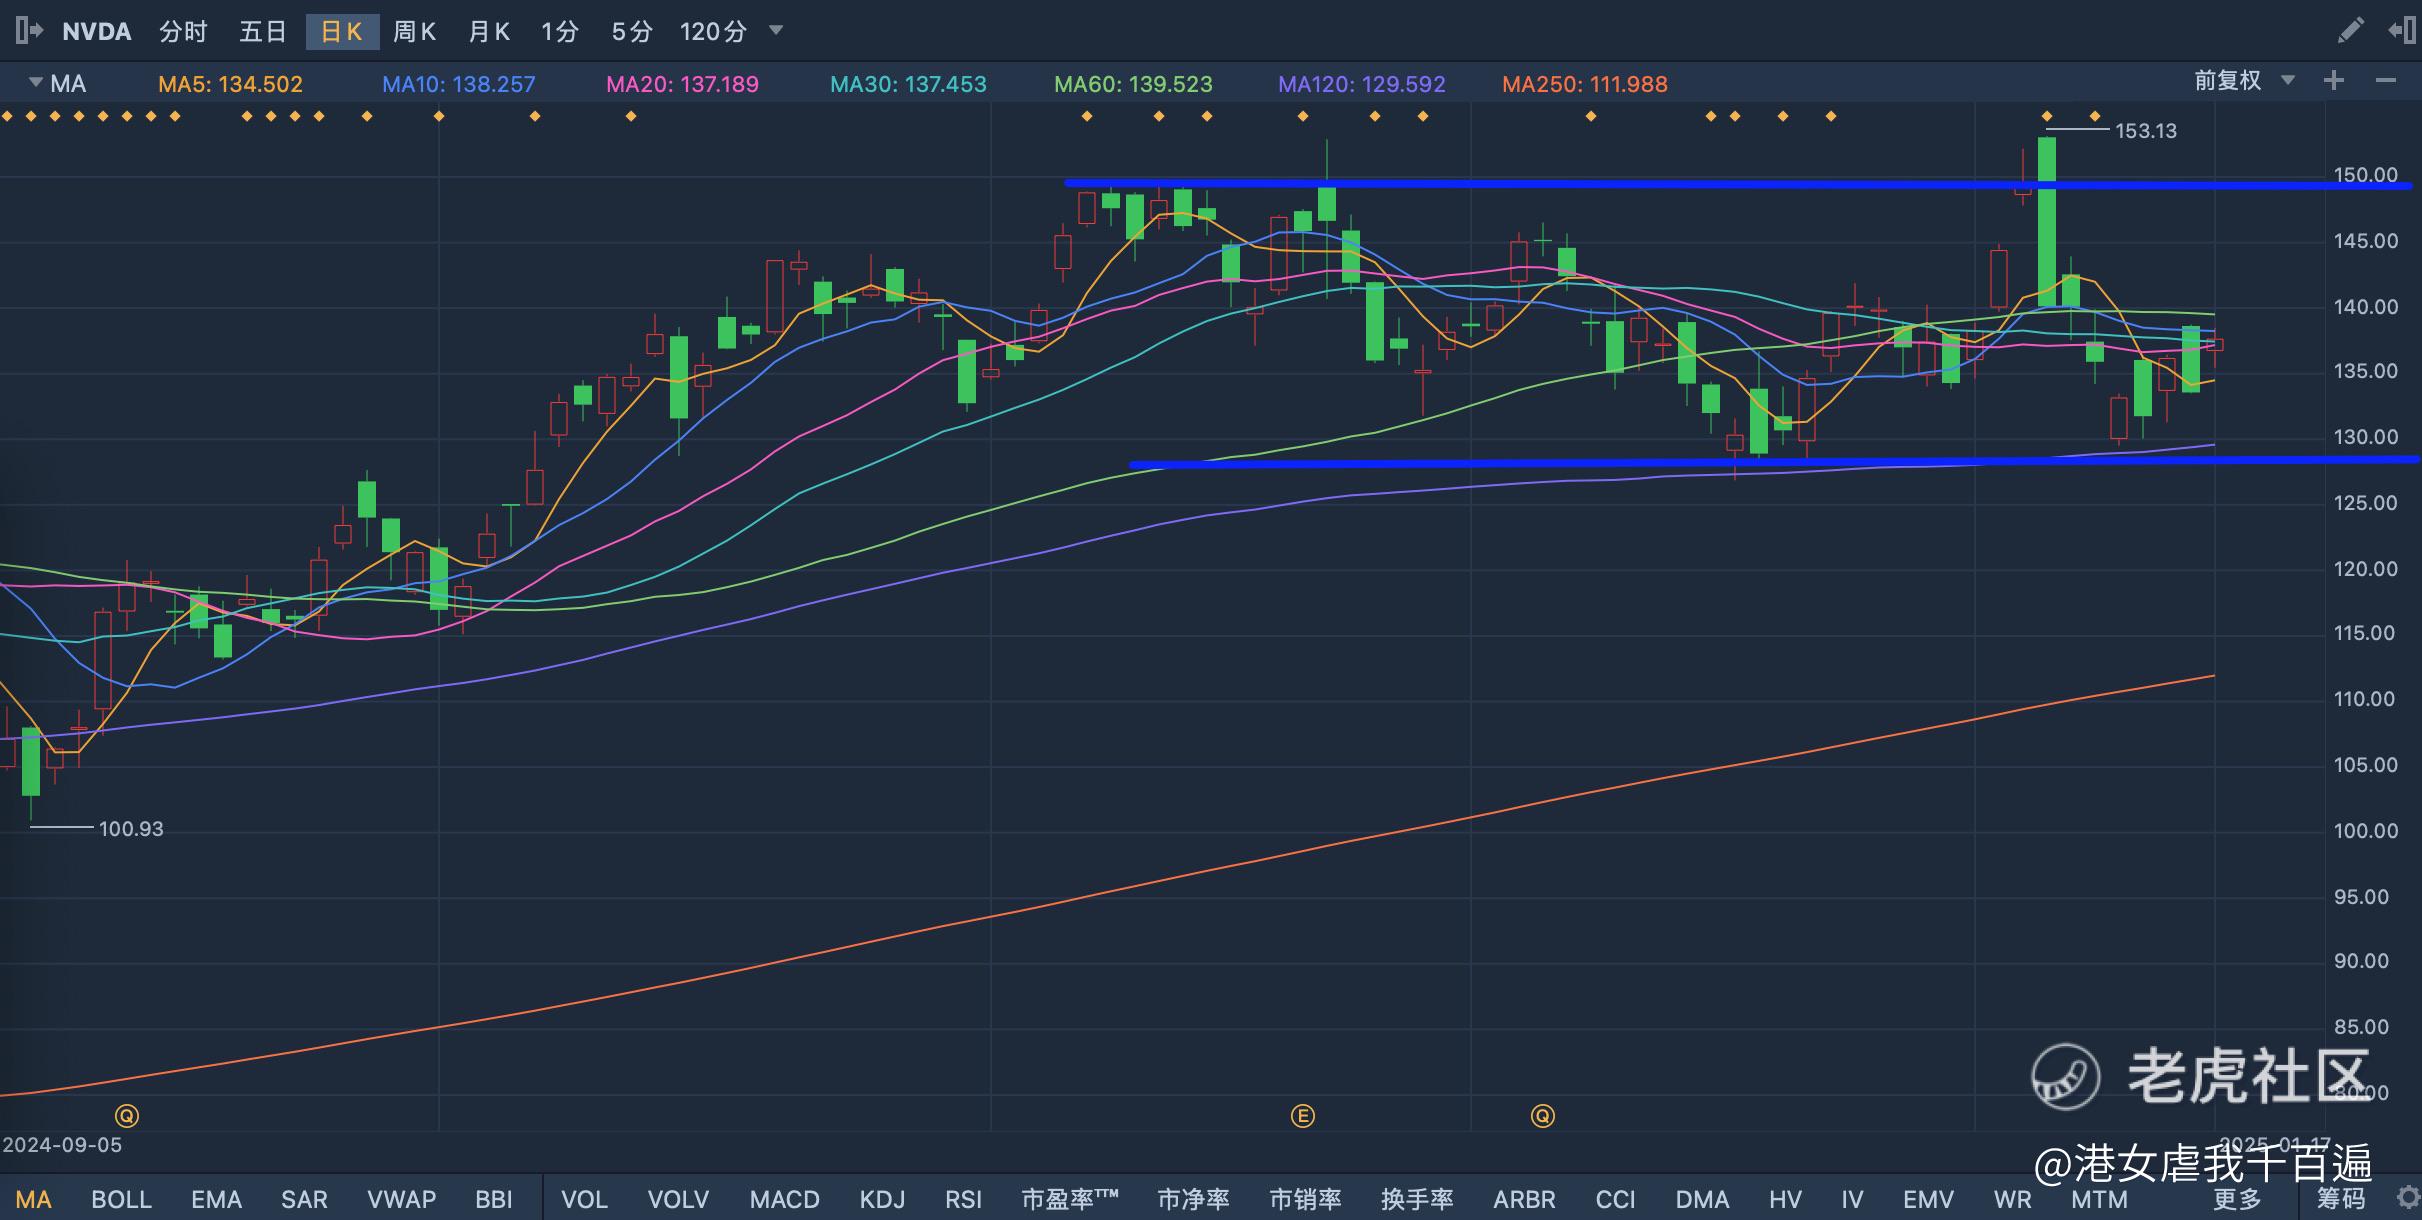2422x1220 pixels.
Task: Click the MA5: 134.502 value
Action: coord(230,84)
